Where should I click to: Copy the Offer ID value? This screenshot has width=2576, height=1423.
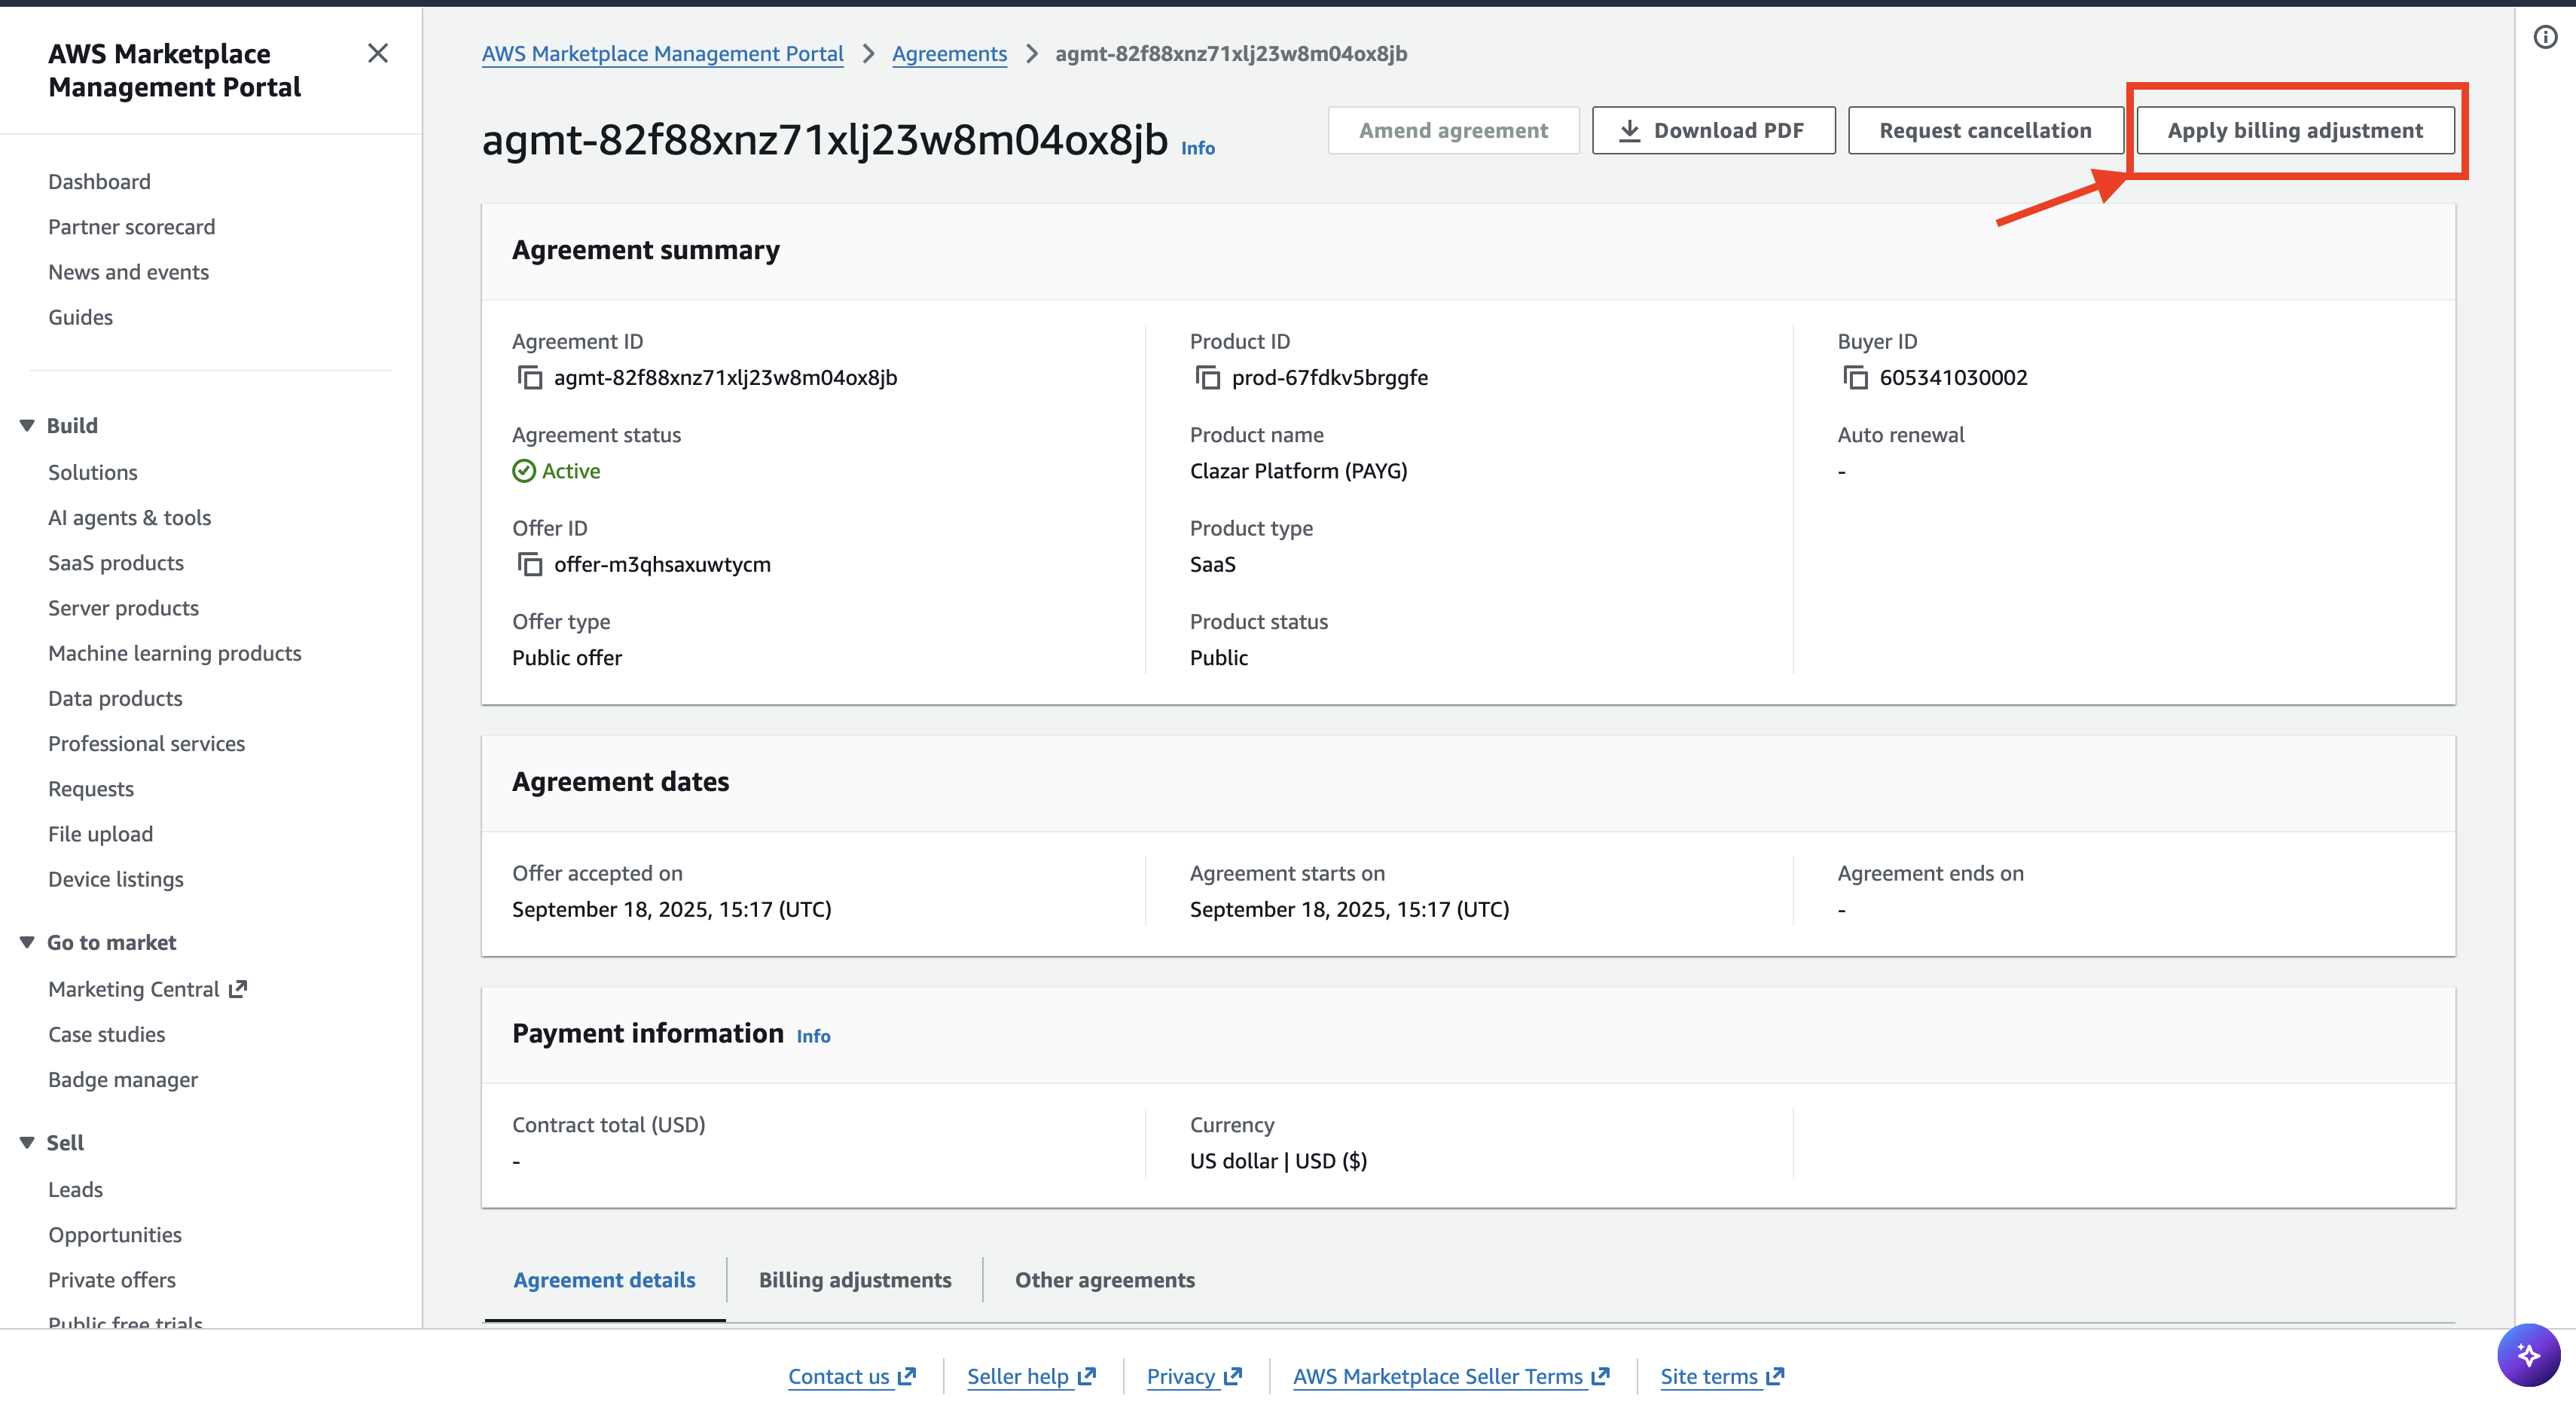point(529,565)
